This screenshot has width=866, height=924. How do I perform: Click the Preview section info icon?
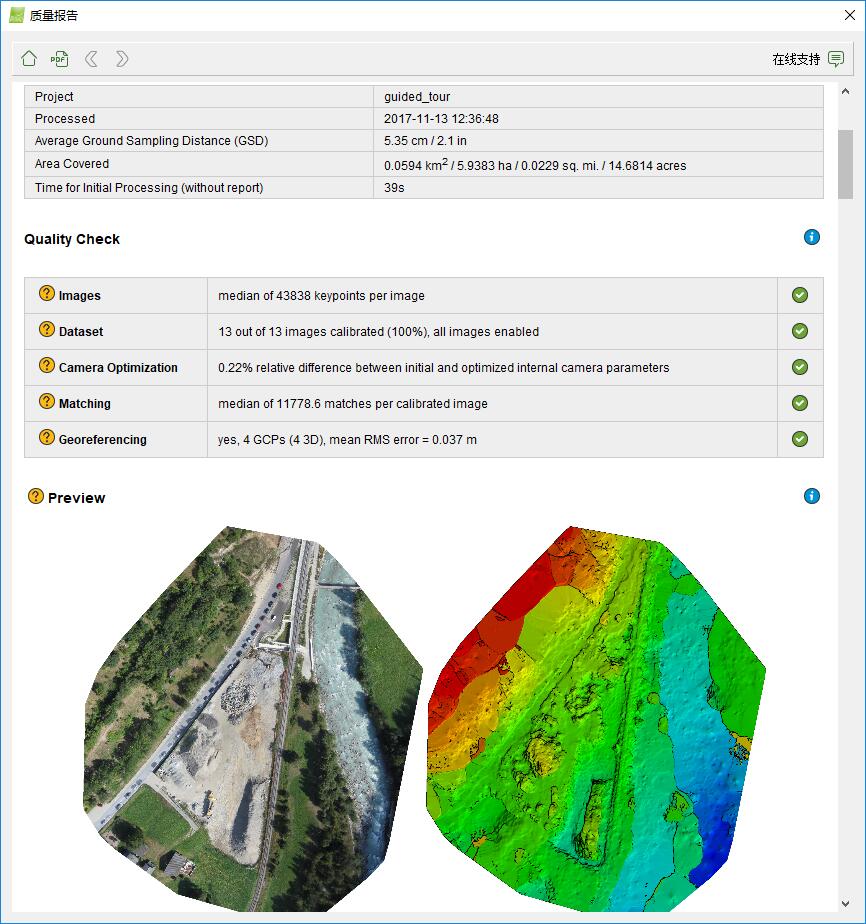coord(812,496)
